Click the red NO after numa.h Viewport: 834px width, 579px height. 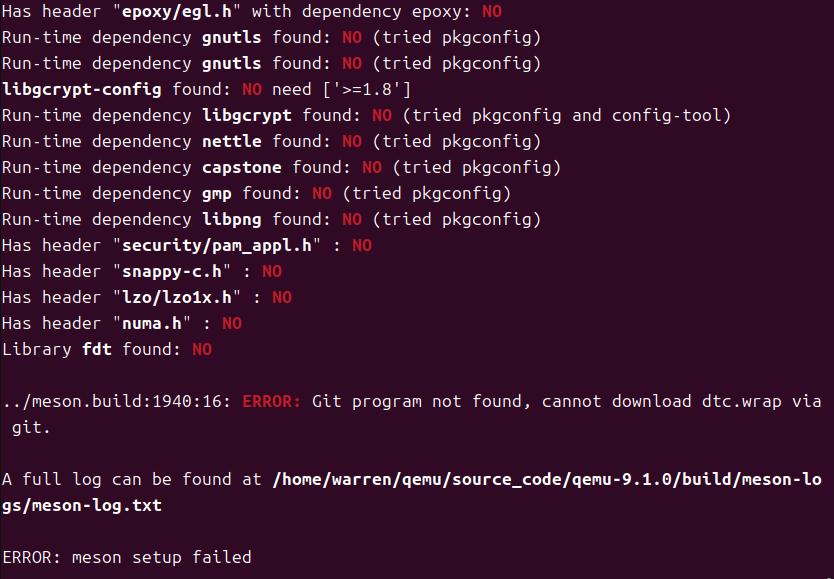(232, 323)
